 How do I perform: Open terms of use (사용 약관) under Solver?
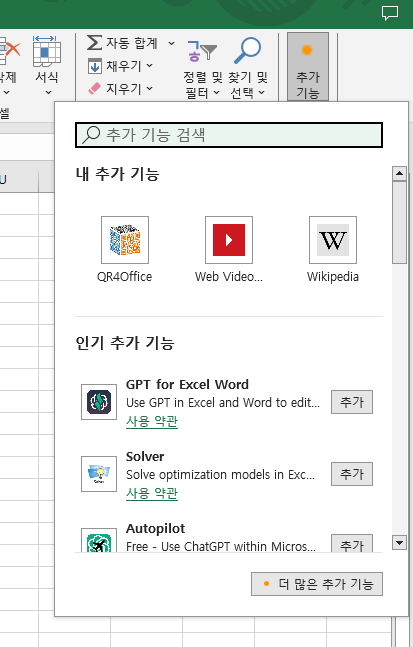point(152,493)
